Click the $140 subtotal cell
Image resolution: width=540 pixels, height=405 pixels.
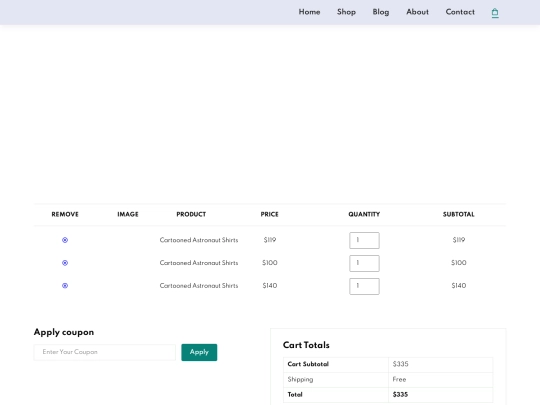(459, 285)
